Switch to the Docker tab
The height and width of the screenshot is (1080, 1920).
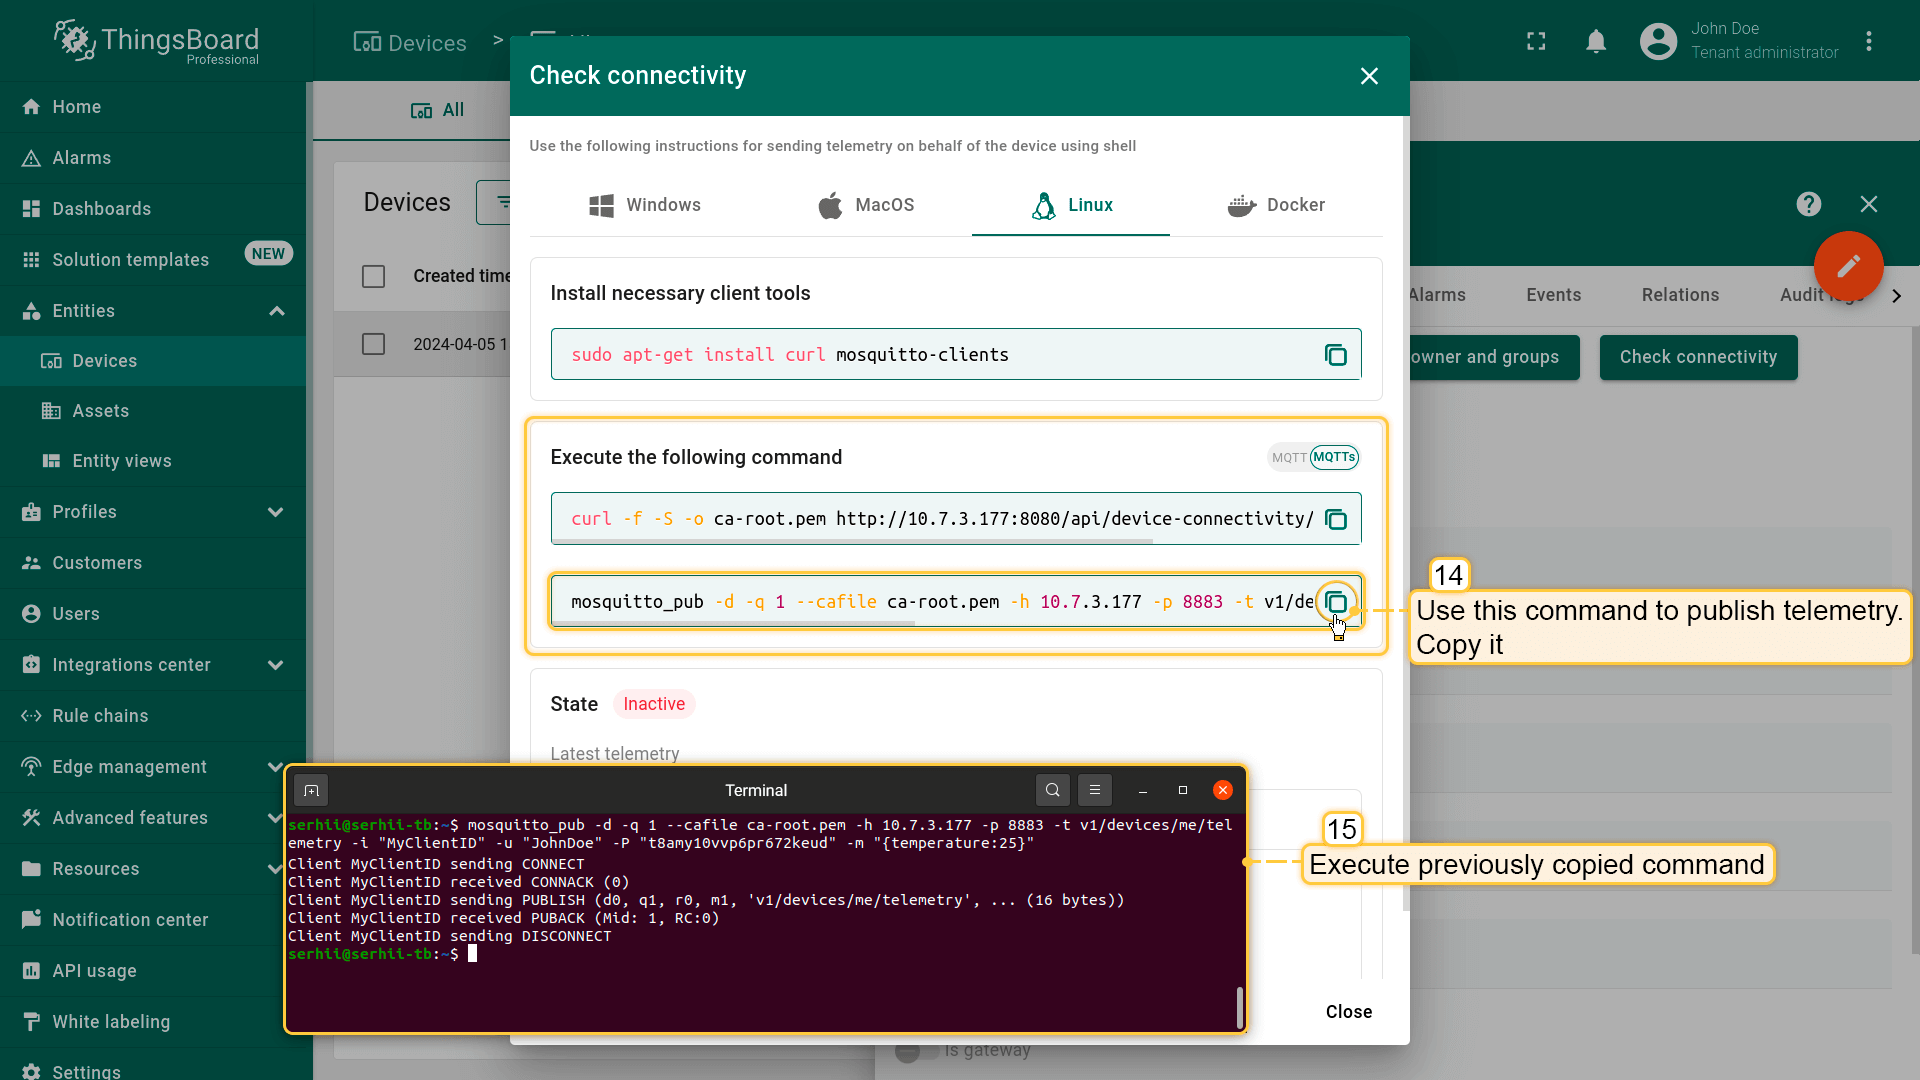1276,205
